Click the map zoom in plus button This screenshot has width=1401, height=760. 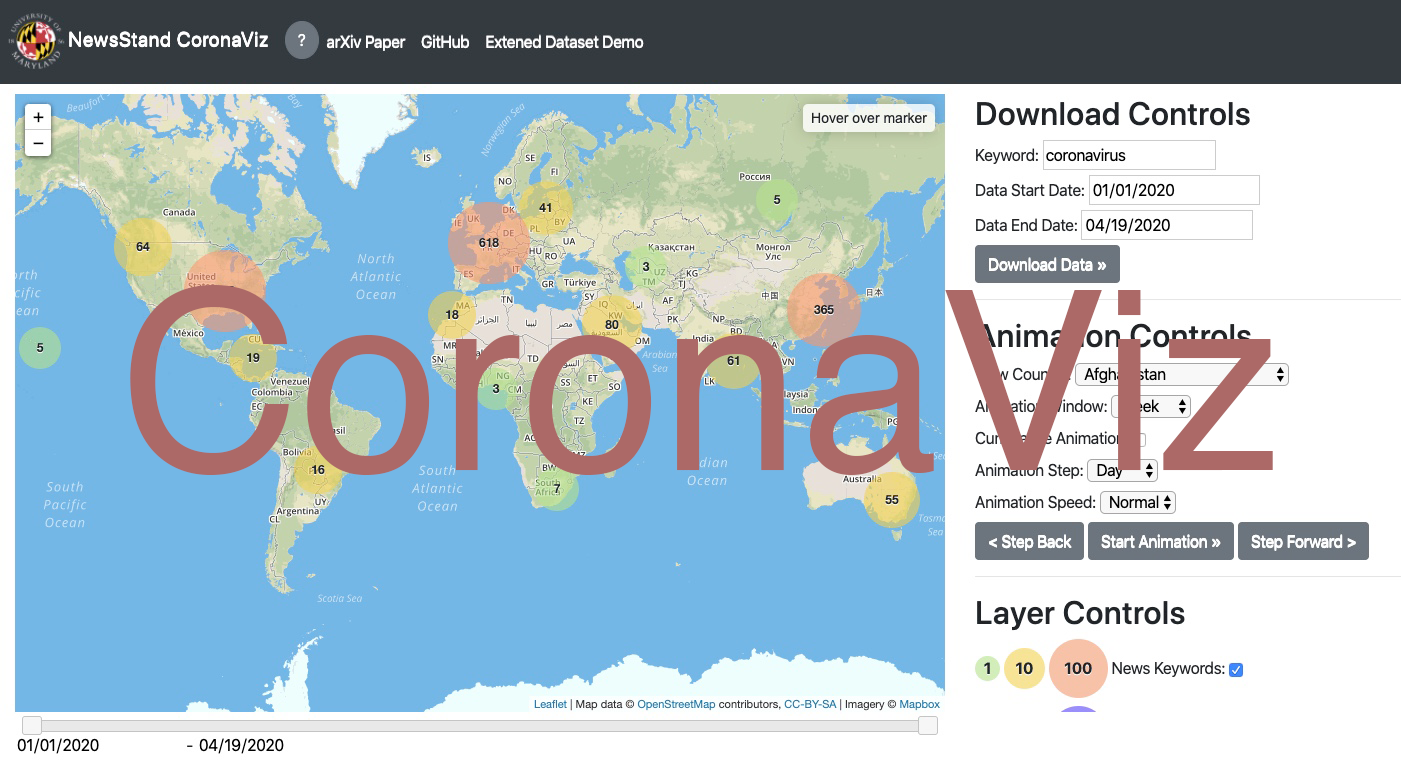[38, 117]
